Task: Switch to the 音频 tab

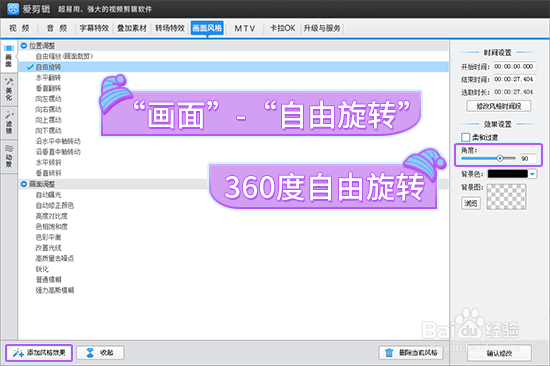Action: coord(57,28)
